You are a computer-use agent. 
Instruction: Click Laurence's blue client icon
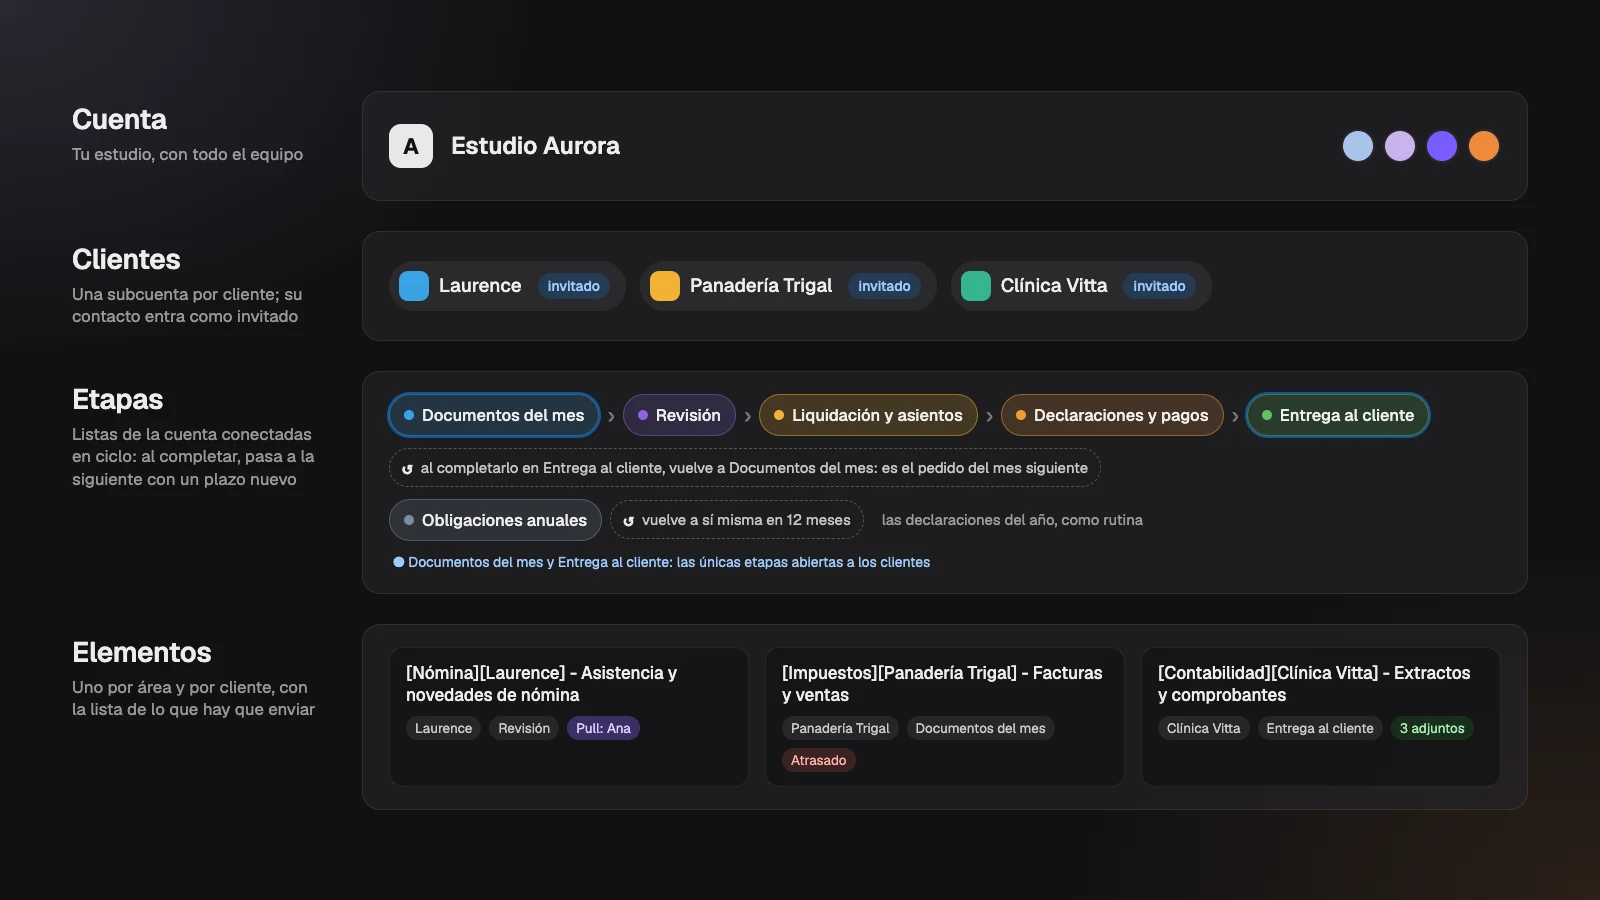point(414,286)
